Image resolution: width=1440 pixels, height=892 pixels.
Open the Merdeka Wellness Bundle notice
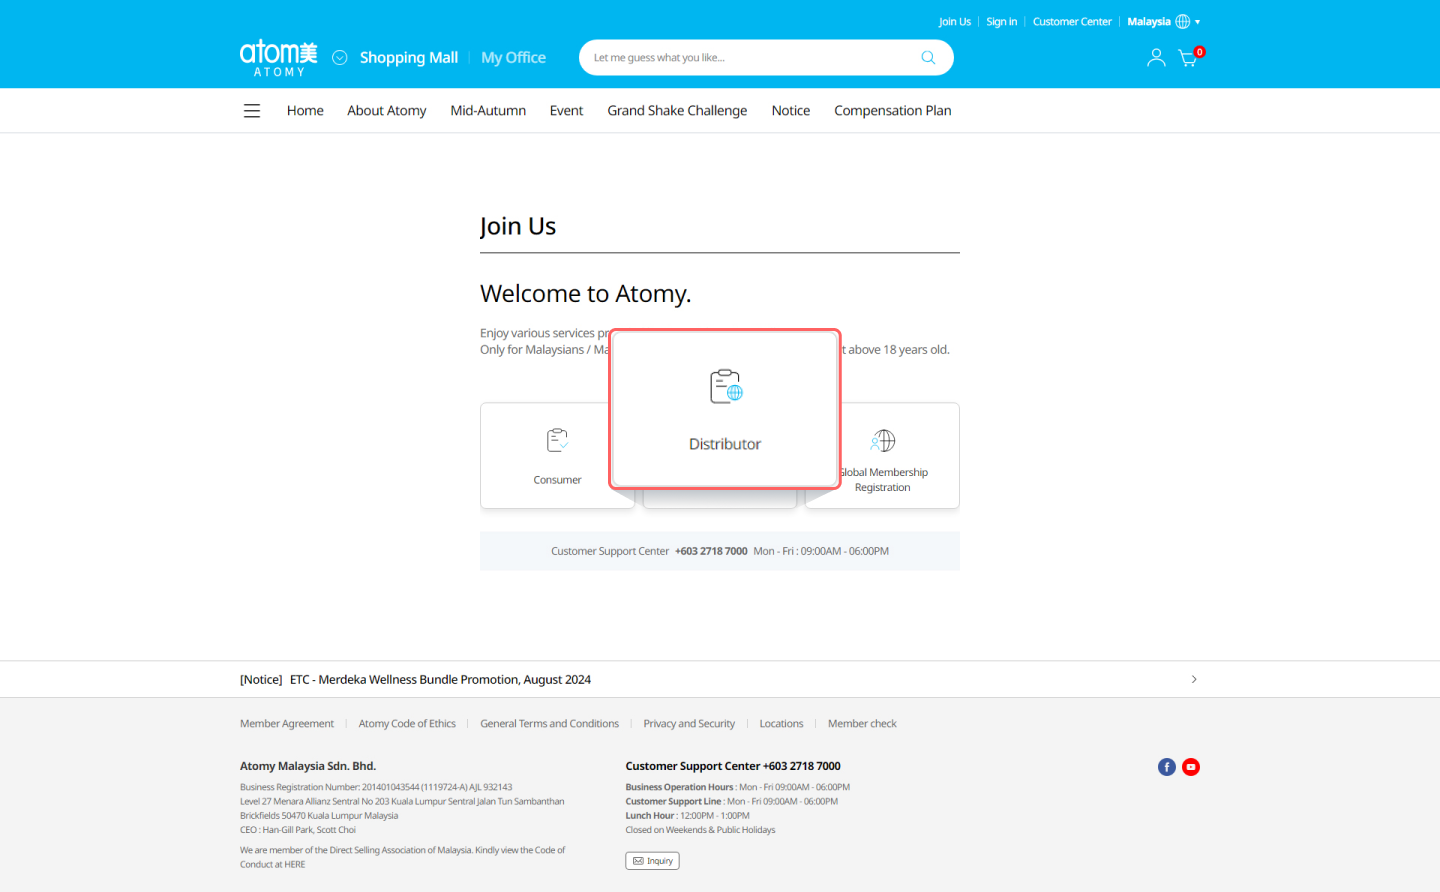[x=440, y=680]
